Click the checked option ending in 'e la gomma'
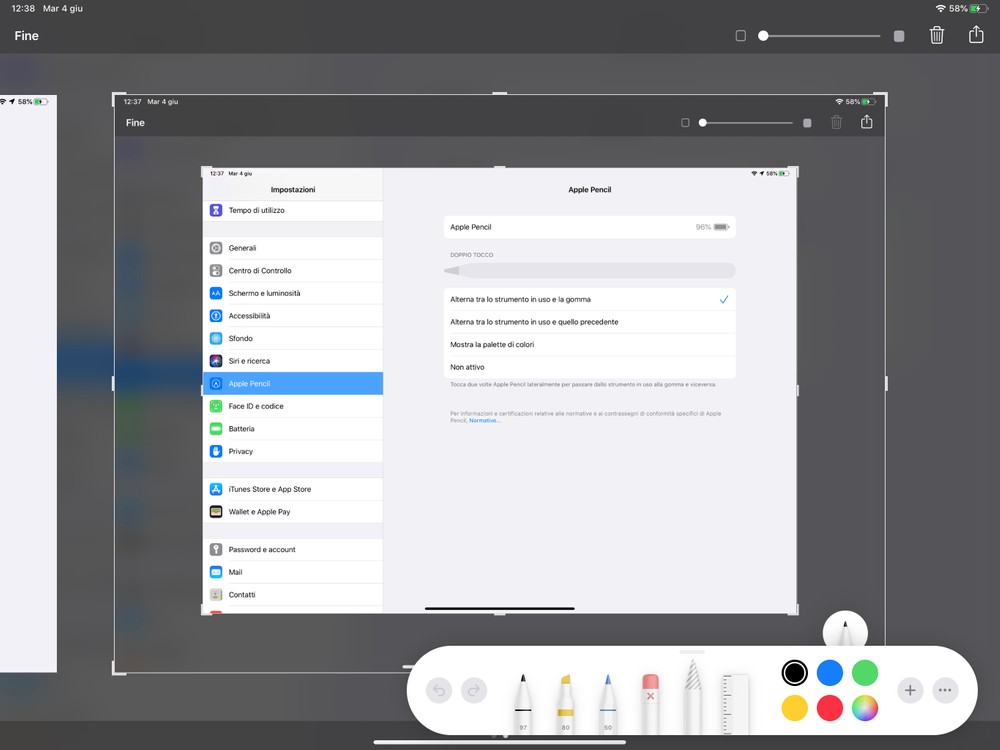This screenshot has height=750, width=1000. (590, 299)
